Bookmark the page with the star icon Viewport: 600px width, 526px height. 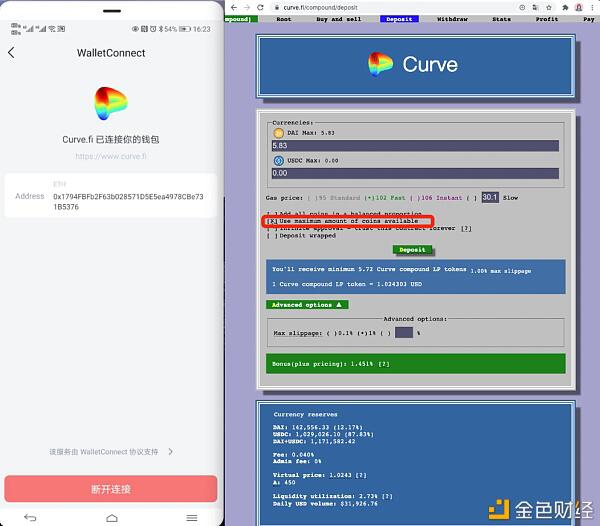pos(549,7)
